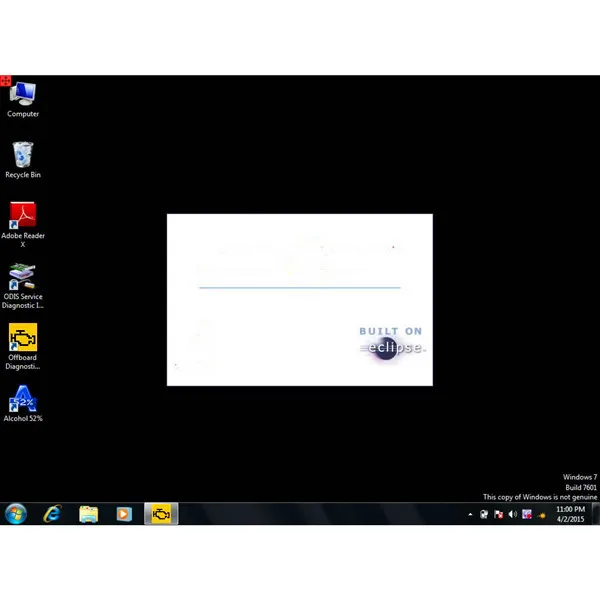
Task: Click the red icon in top-left corner
Action: click(5, 81)
